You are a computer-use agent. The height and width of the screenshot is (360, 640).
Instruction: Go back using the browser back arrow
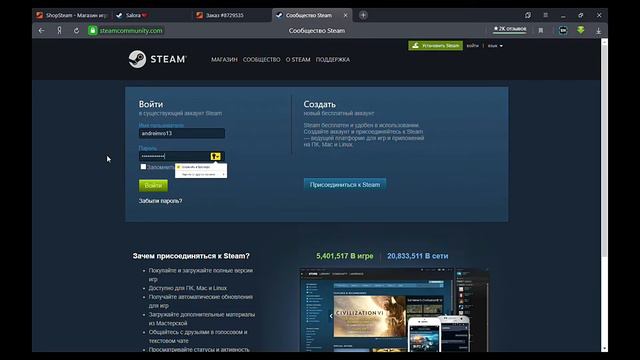tap(41, 31)
